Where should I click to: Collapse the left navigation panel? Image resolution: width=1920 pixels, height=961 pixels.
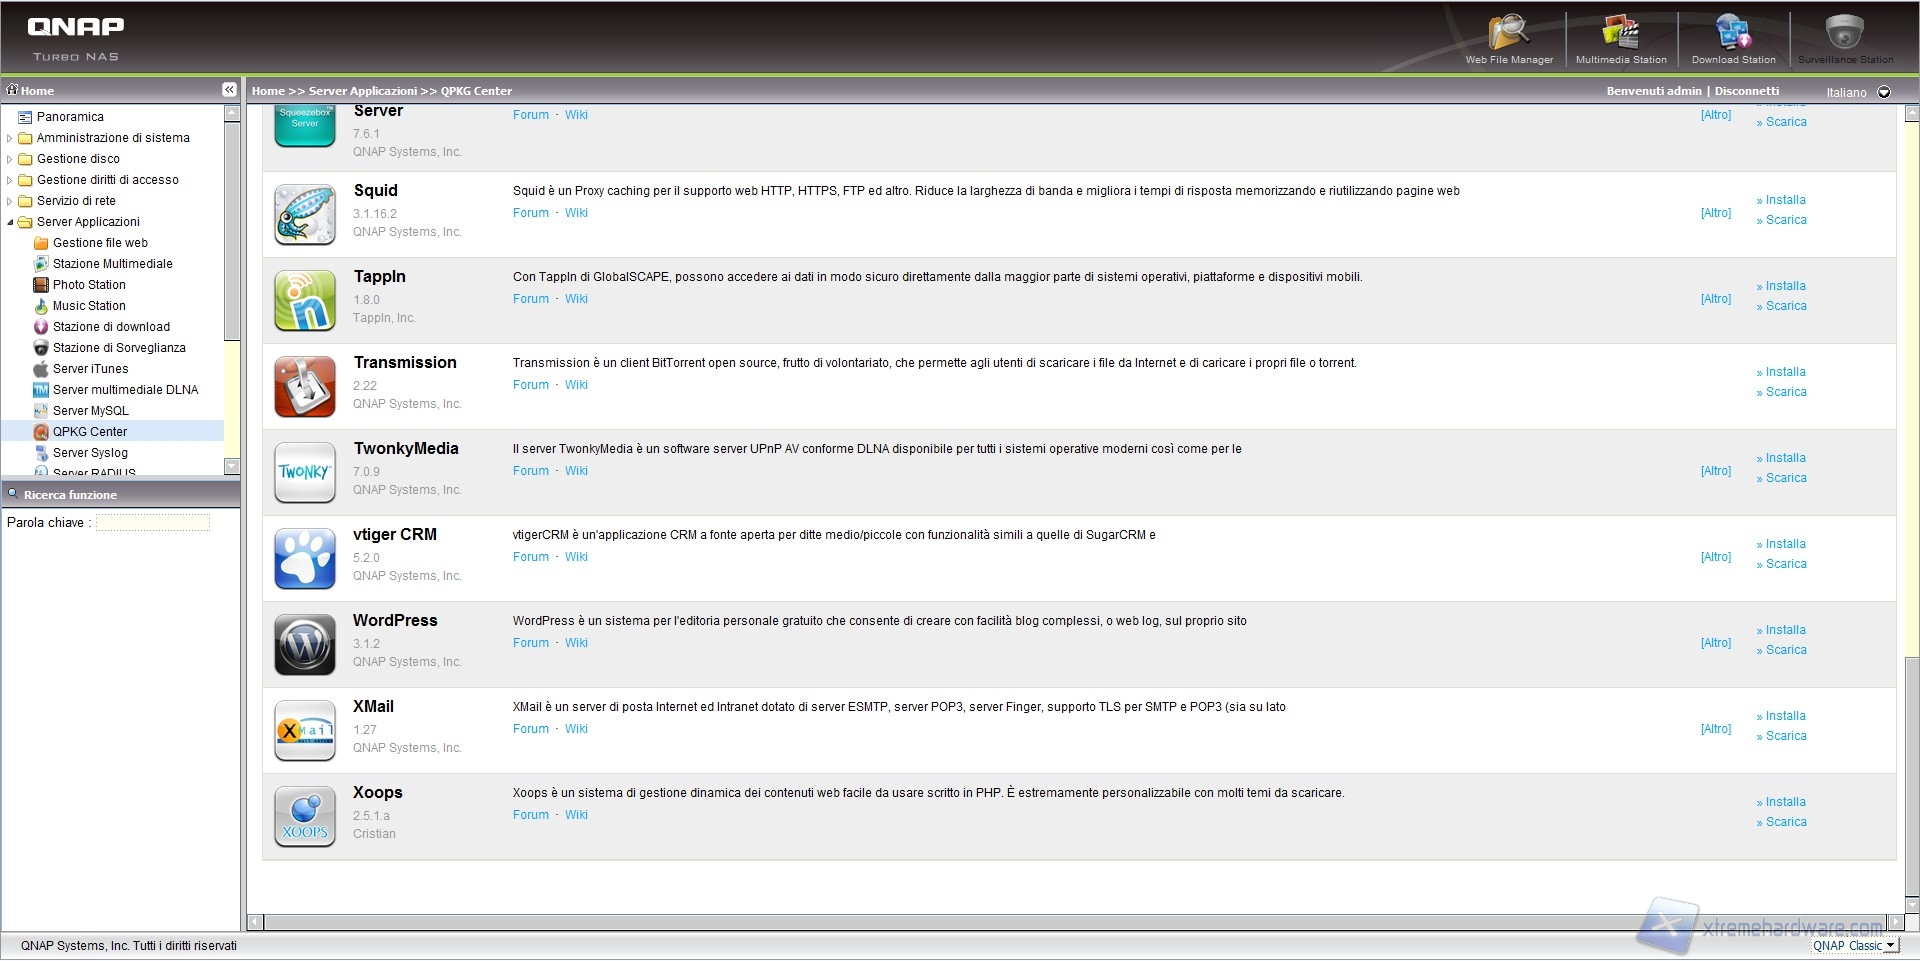click(x=229, y=90)
